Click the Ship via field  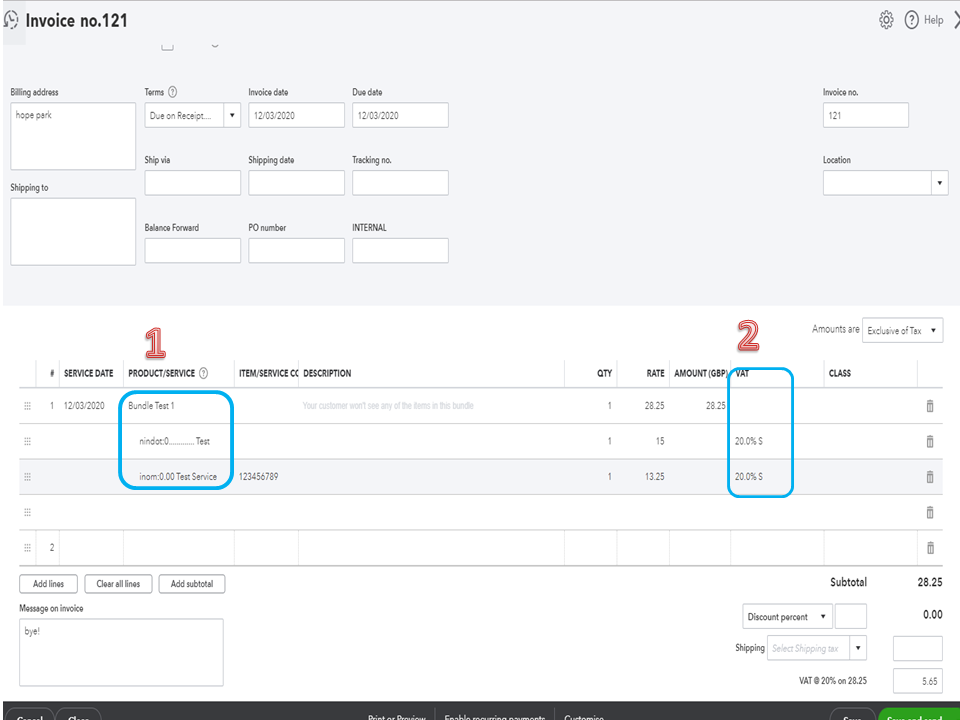(x=193, y=183)
